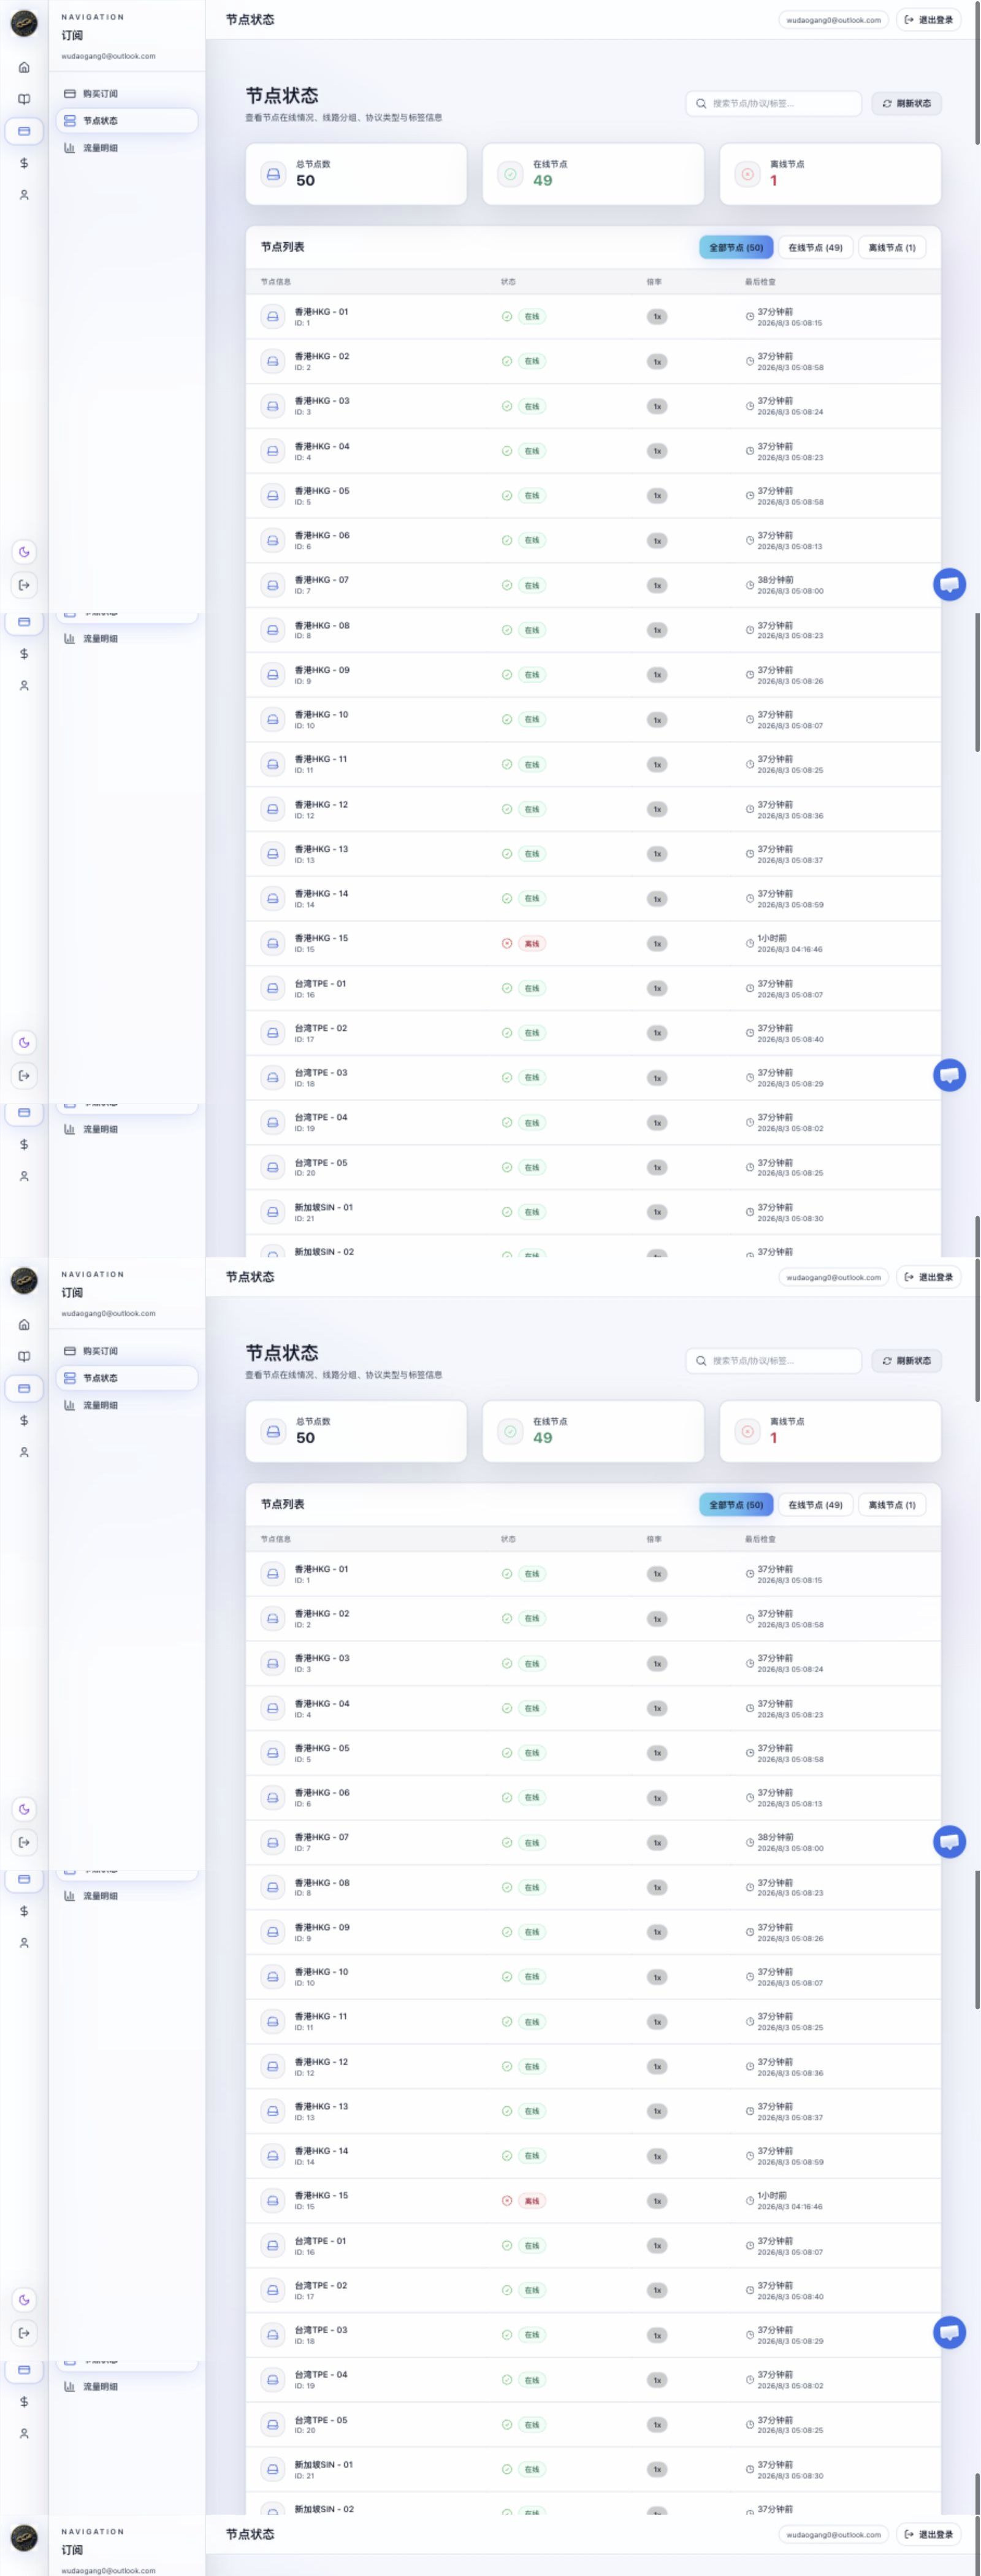The height and width of the screenshot is (2576, 981).
Task: Click 2026/8/3 04:16:46 timestamp in upper copy
Action: (x=790, y=949)
